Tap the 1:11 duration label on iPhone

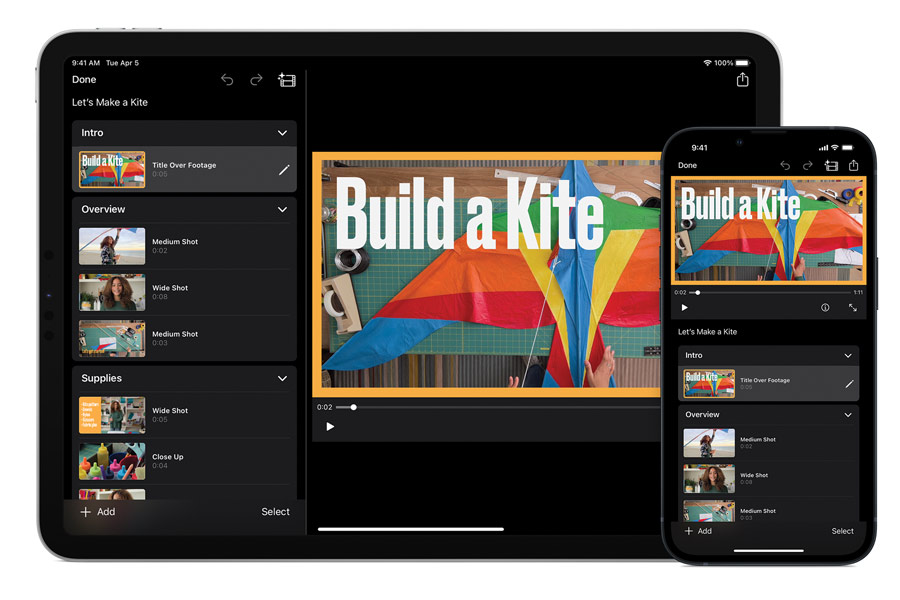click(x=858, y=293)
